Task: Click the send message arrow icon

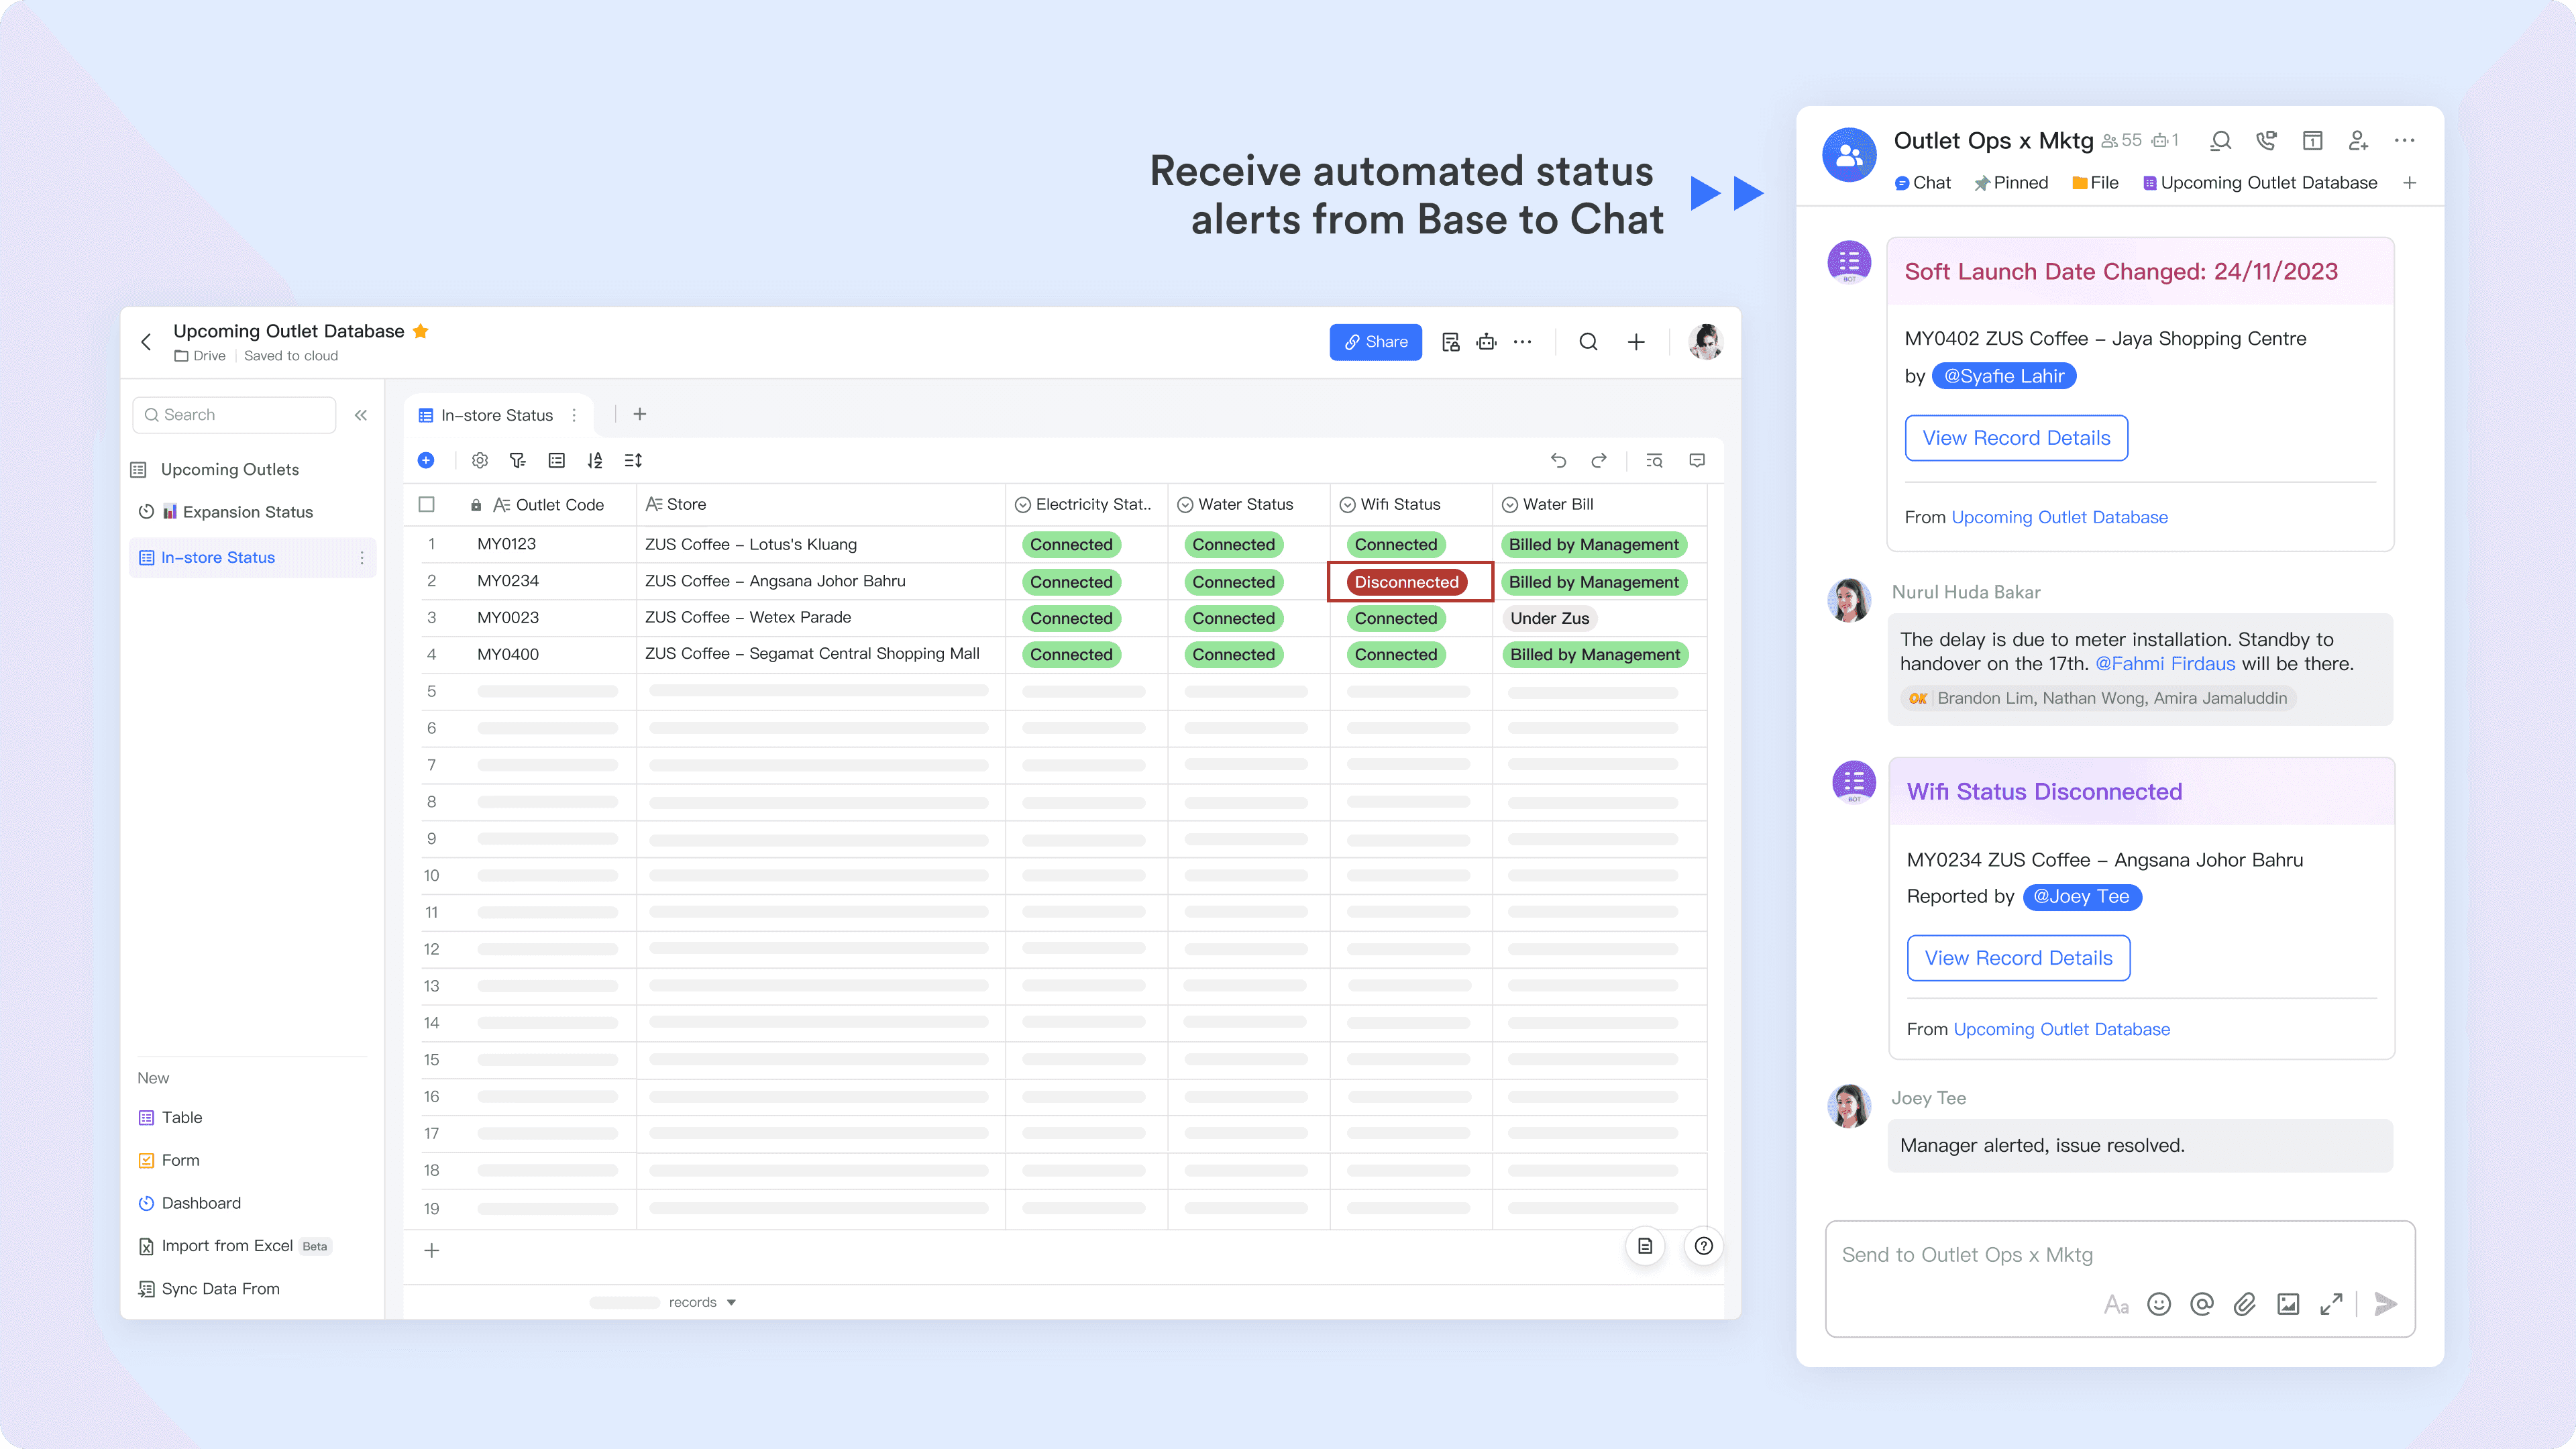Action: point(2385,1304)
